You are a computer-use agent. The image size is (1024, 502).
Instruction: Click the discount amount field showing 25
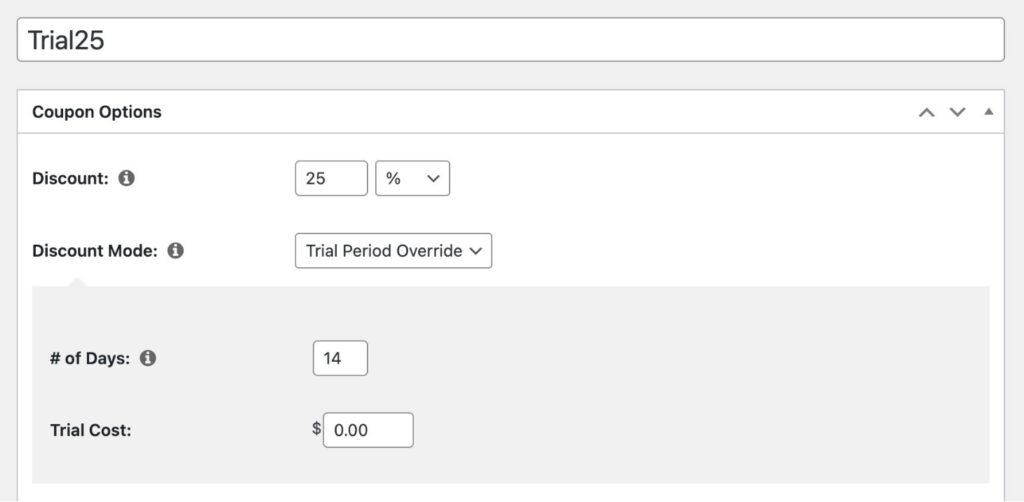tap(331, 179)
